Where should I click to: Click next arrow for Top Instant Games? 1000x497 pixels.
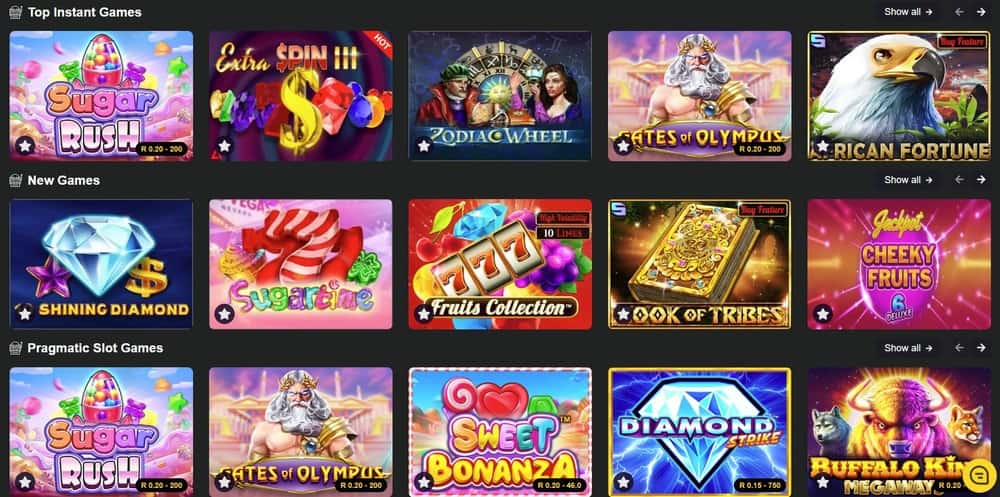tap(981, 11)
